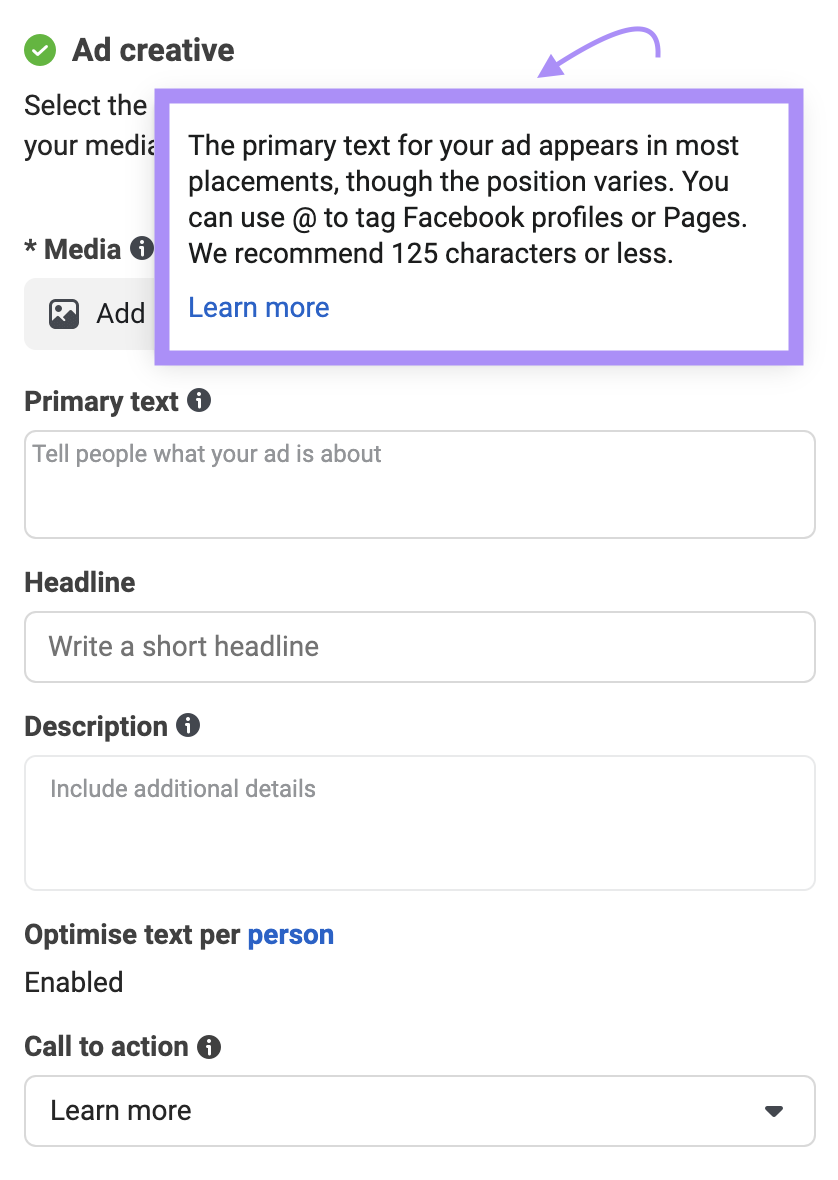This screenshot has width=838, height=1180.
Task: Toggle the Enabled optimisation state
Action: coord(73,982)
